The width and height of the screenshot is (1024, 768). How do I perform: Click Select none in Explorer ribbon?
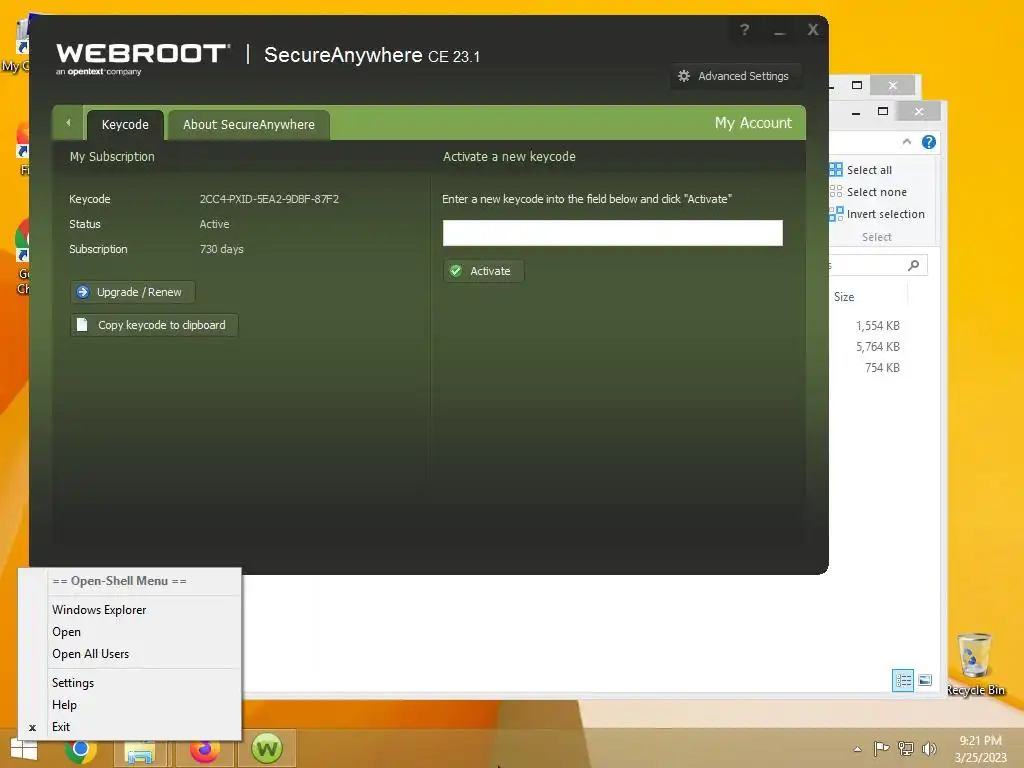coord(869,192)
